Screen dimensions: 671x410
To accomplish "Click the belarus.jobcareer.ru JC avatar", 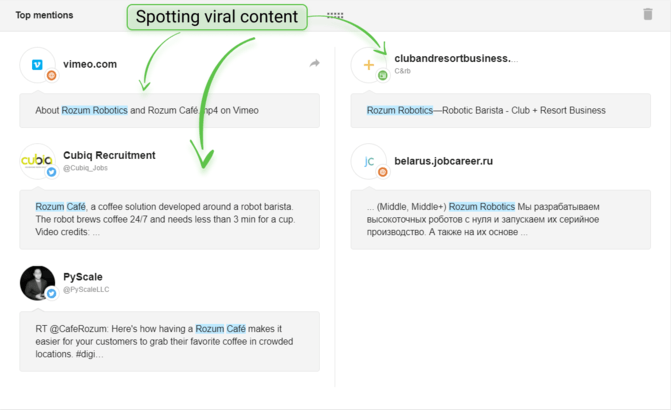I will pyautogui.click(x=368, y=161).
